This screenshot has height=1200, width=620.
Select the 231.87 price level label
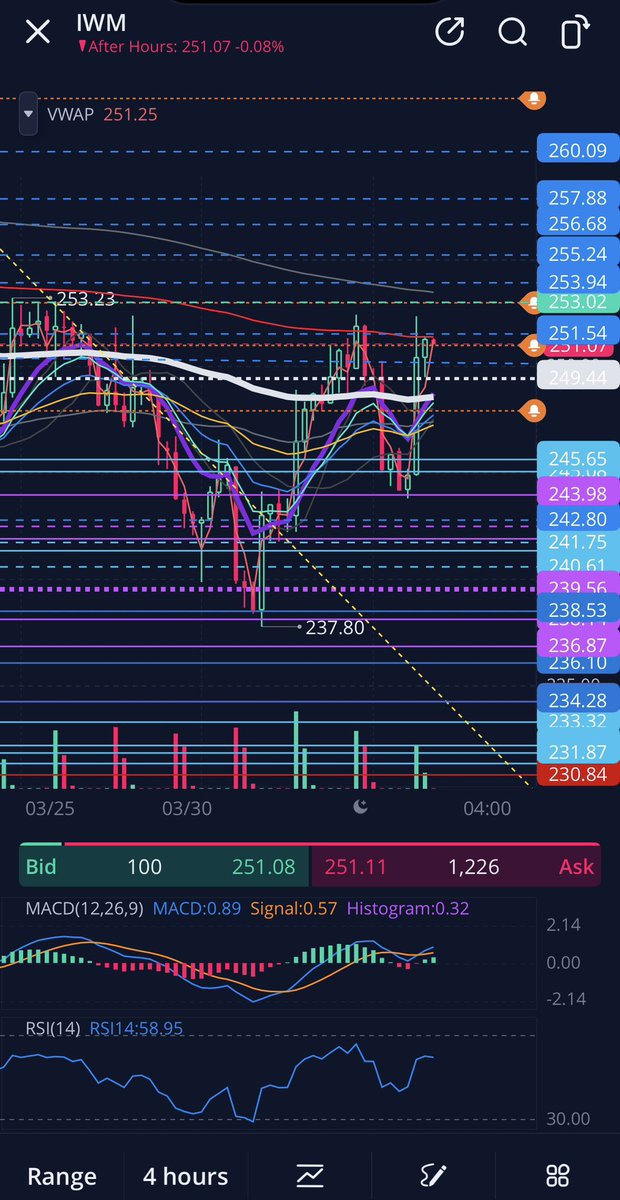pos(578,753)
